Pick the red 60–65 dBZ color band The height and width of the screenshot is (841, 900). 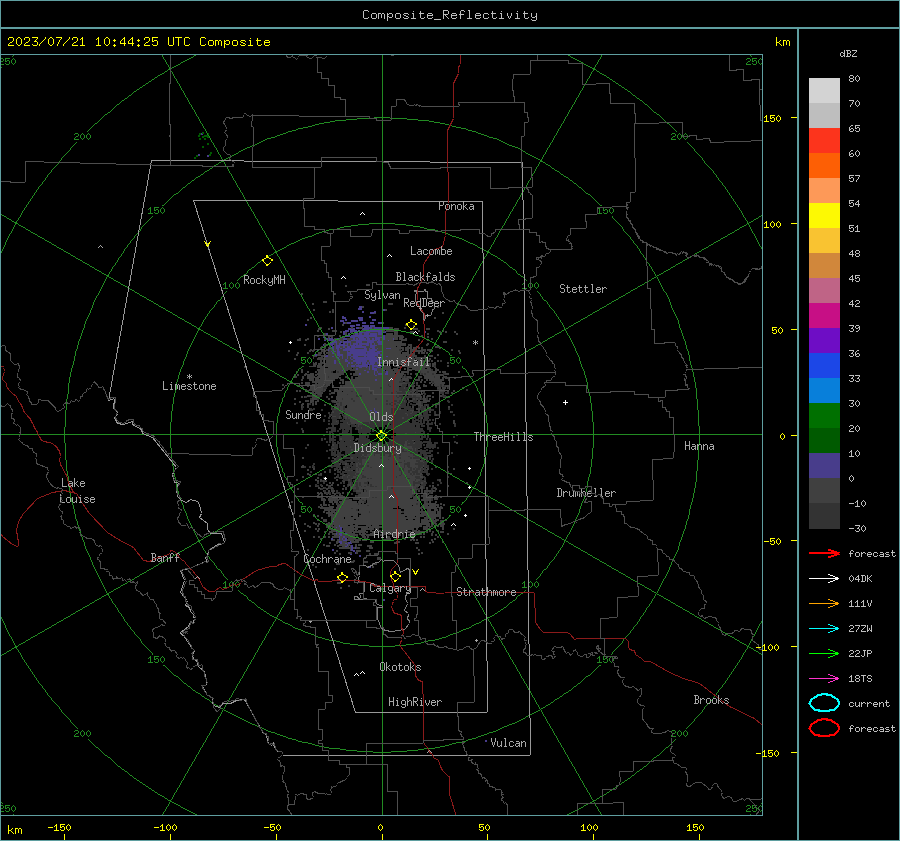click(824, 141)
